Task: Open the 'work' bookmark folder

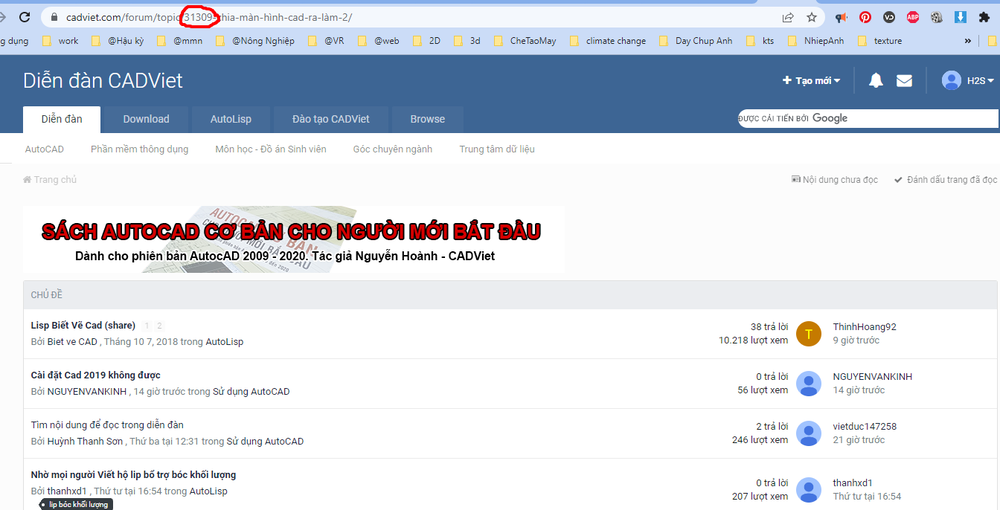Action: click(61, 41)
